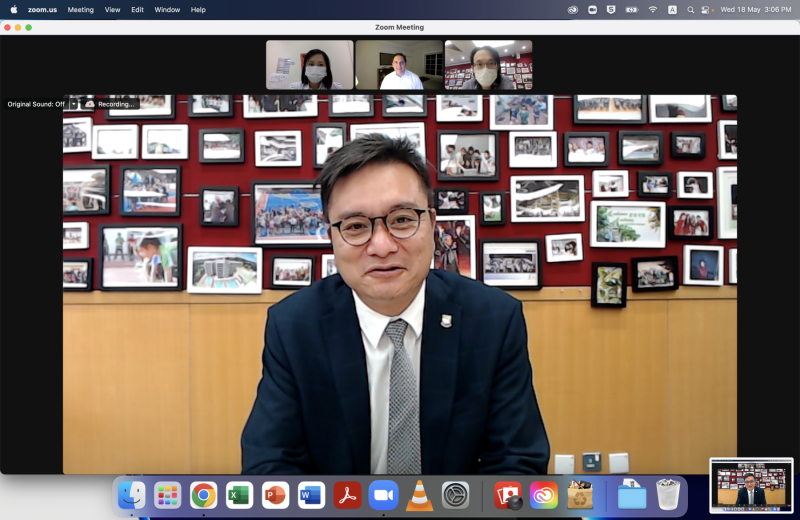The height and width of the screenshot is (520, 800).
Task: Open Finder from the Dock
Action: (132, 495)
